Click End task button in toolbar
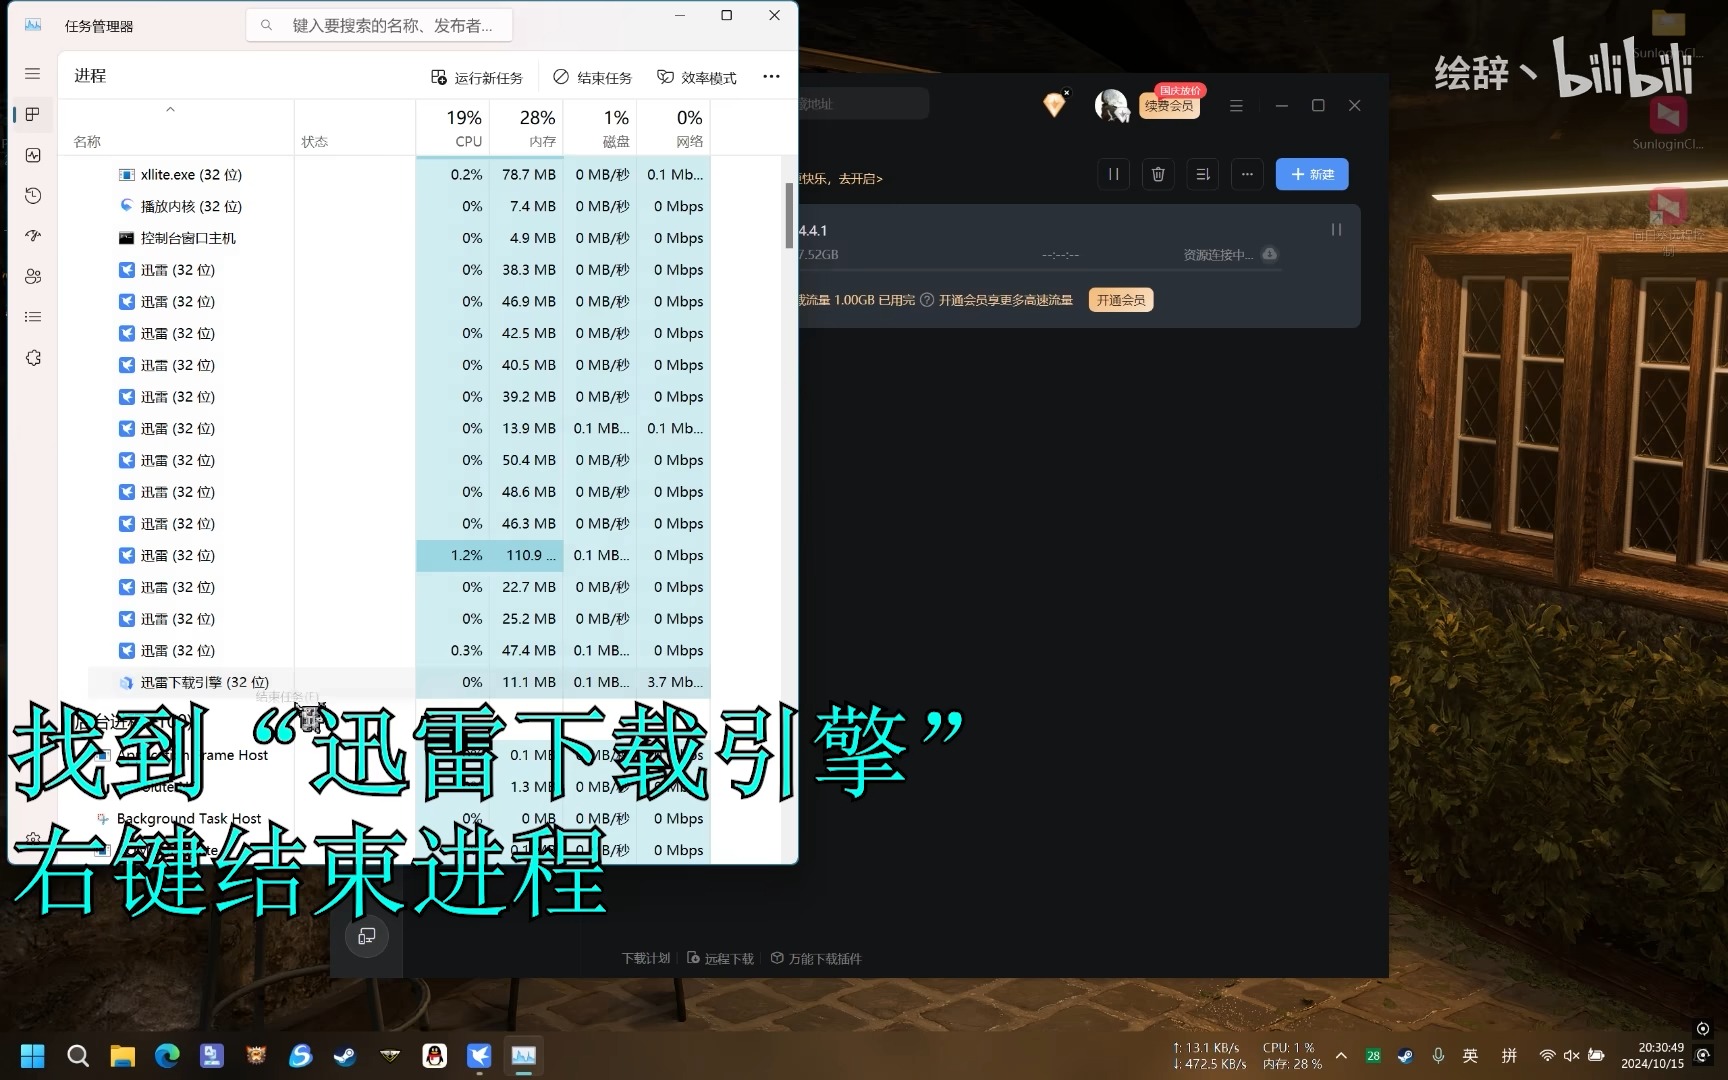 pyautogui.click(x=593, y=77)
